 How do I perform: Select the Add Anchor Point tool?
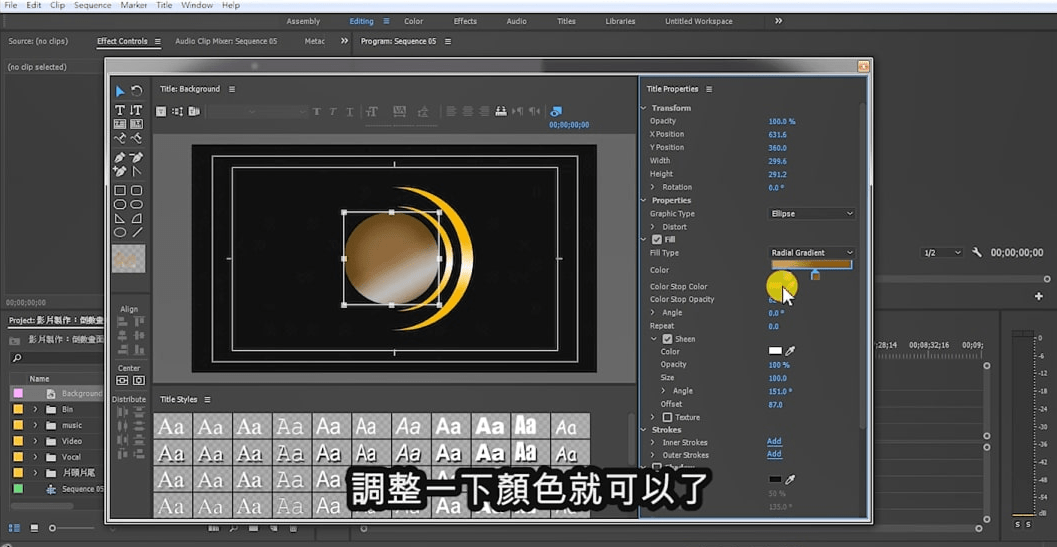tap(120, 171)
